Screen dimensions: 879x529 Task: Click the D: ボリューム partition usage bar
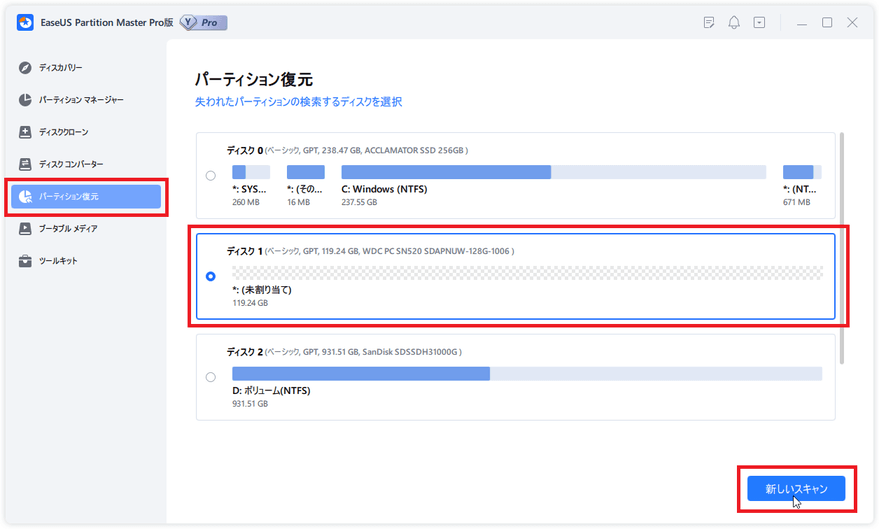coord(526,373)
